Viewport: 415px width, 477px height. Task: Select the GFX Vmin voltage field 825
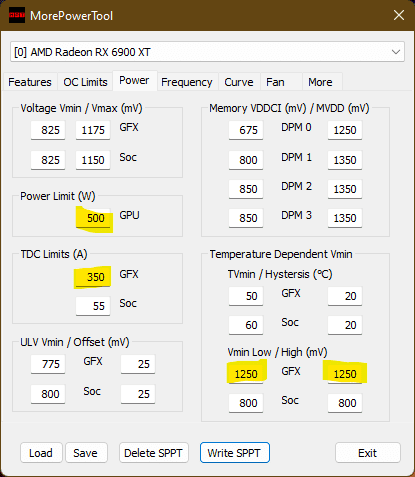[x=48, y=130]
